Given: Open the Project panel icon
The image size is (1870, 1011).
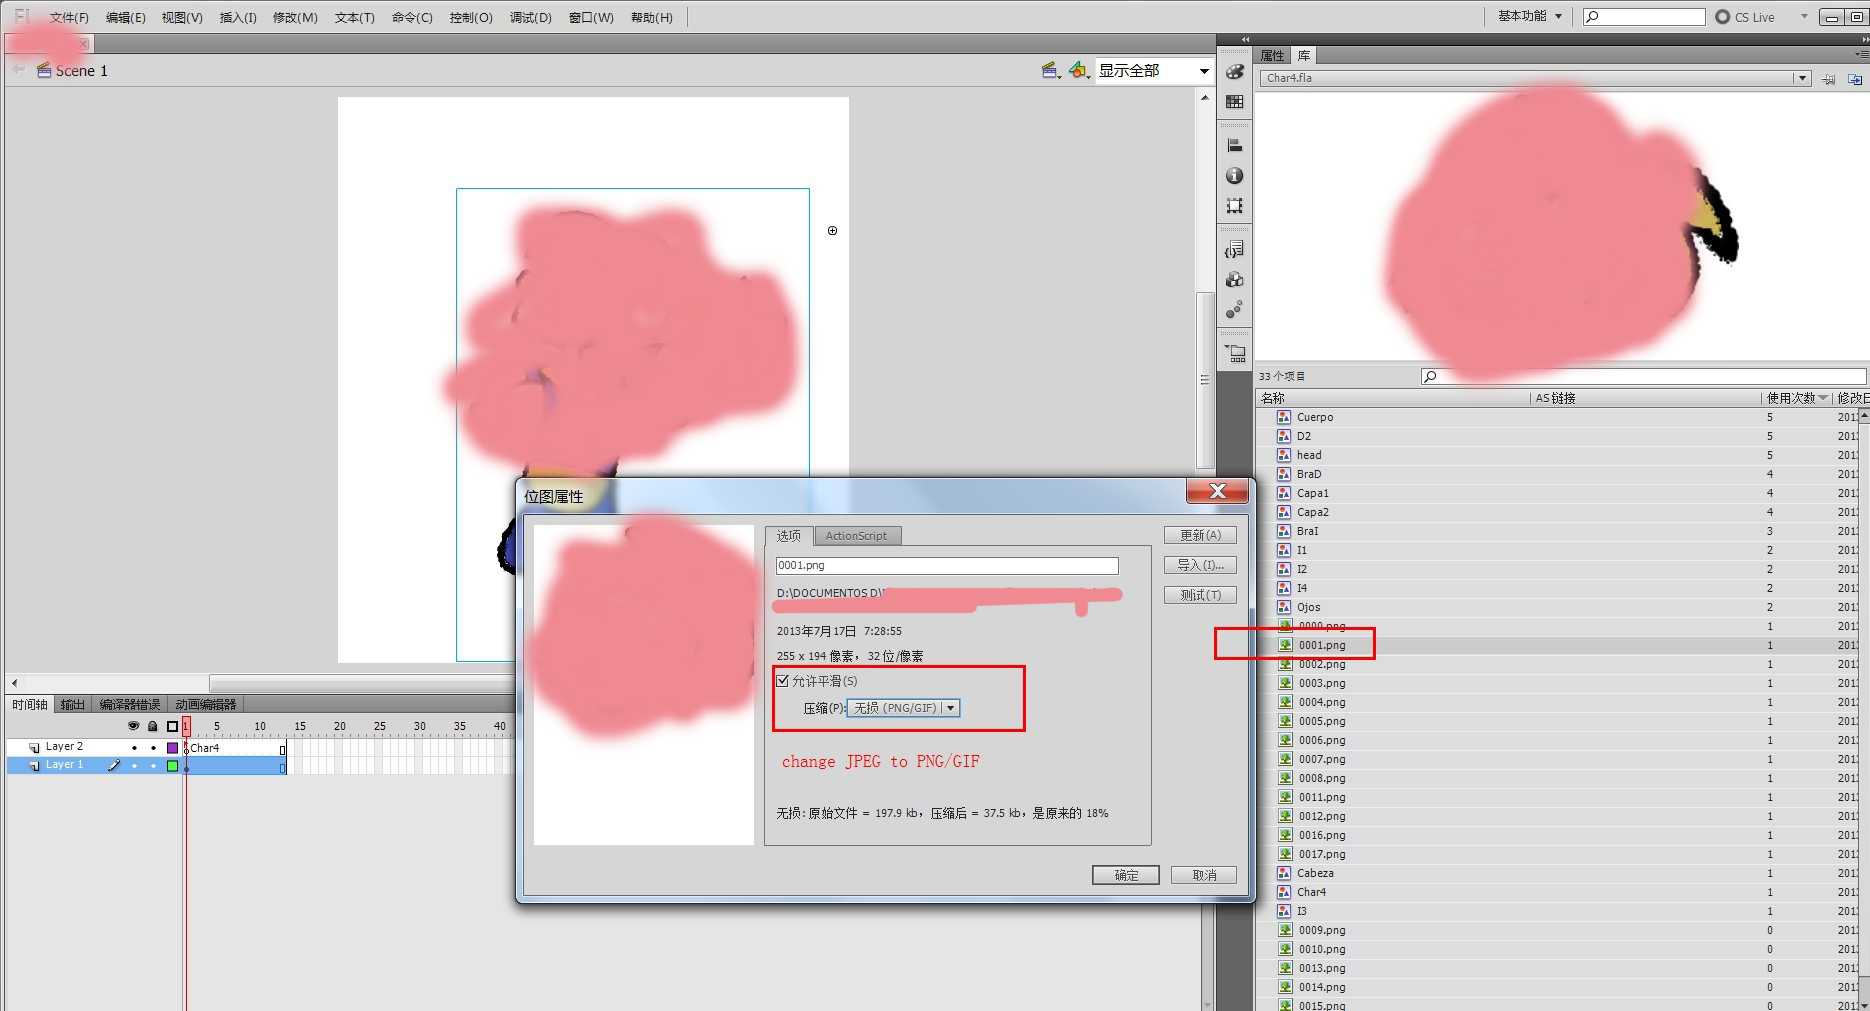Looking at the screenshot, I should pos(1235,353).
